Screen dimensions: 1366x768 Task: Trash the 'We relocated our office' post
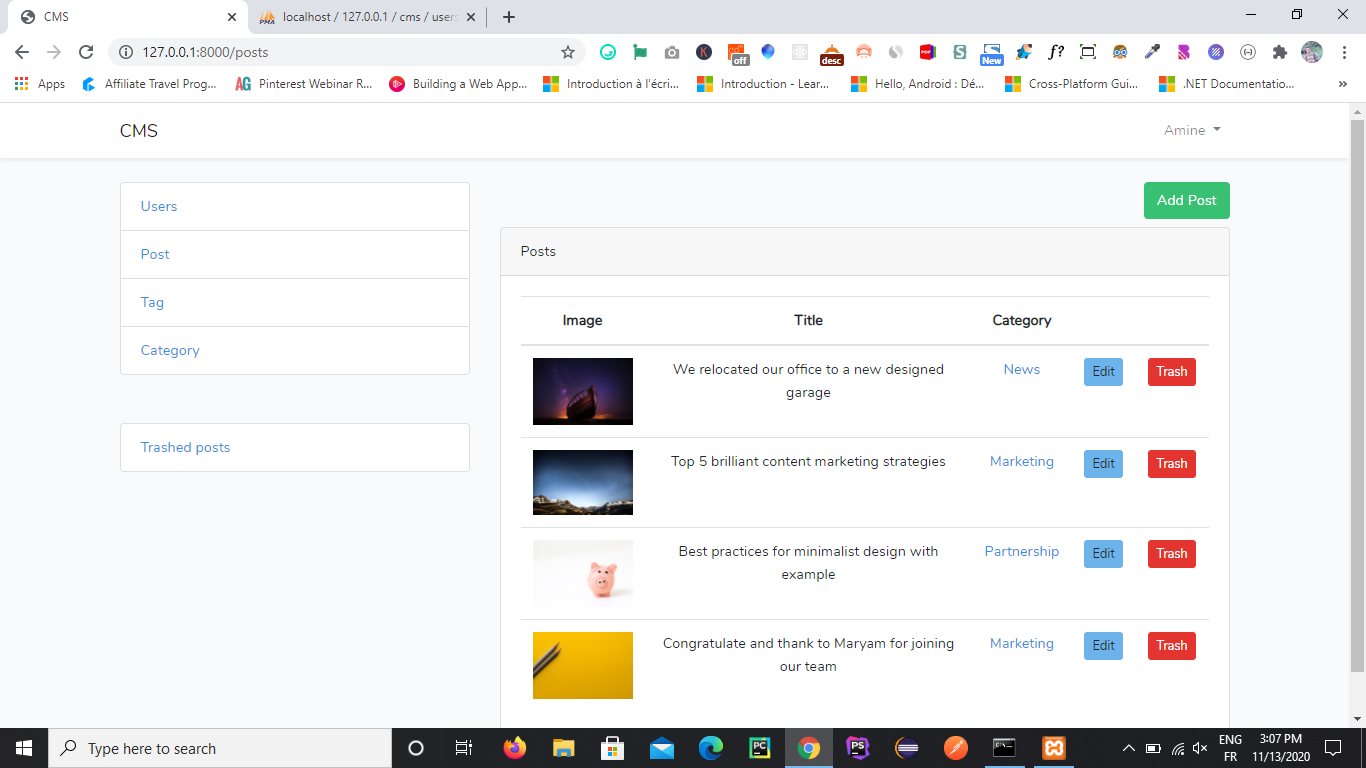click(x=1172, y=371)
